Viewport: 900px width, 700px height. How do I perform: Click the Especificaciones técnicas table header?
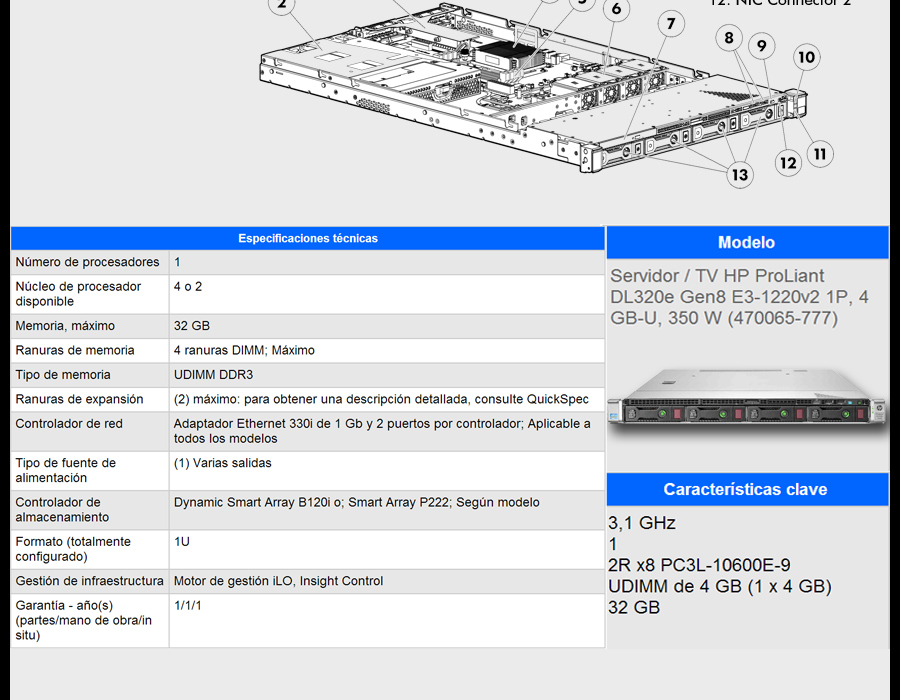(x=308, y=238)
